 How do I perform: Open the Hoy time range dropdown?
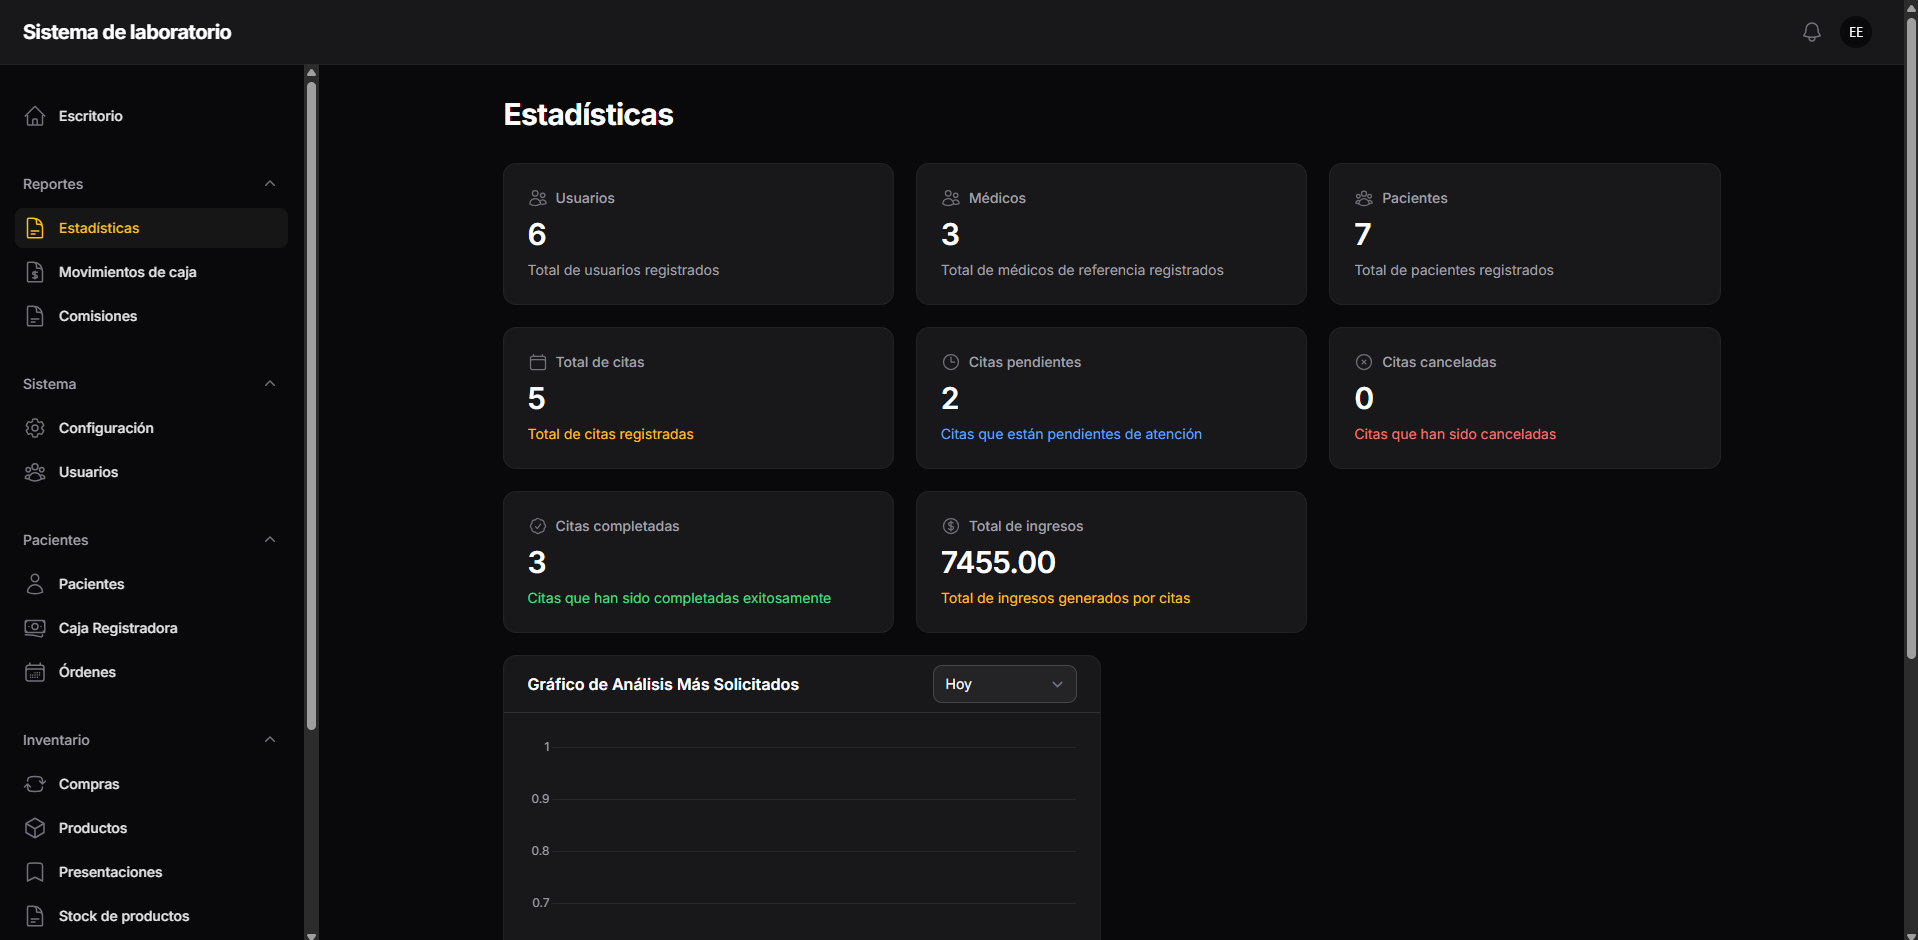pyautogui.click(x=1004, y=684)
